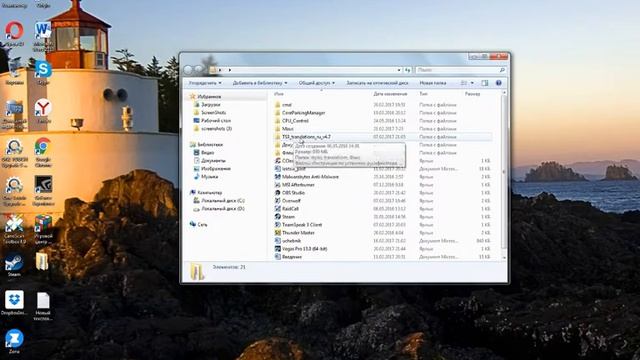Image resolution: width=640 pixels, height=360 pixels.
Task: Select the OBS Studio shortcut in list
Action: point(293,193)
